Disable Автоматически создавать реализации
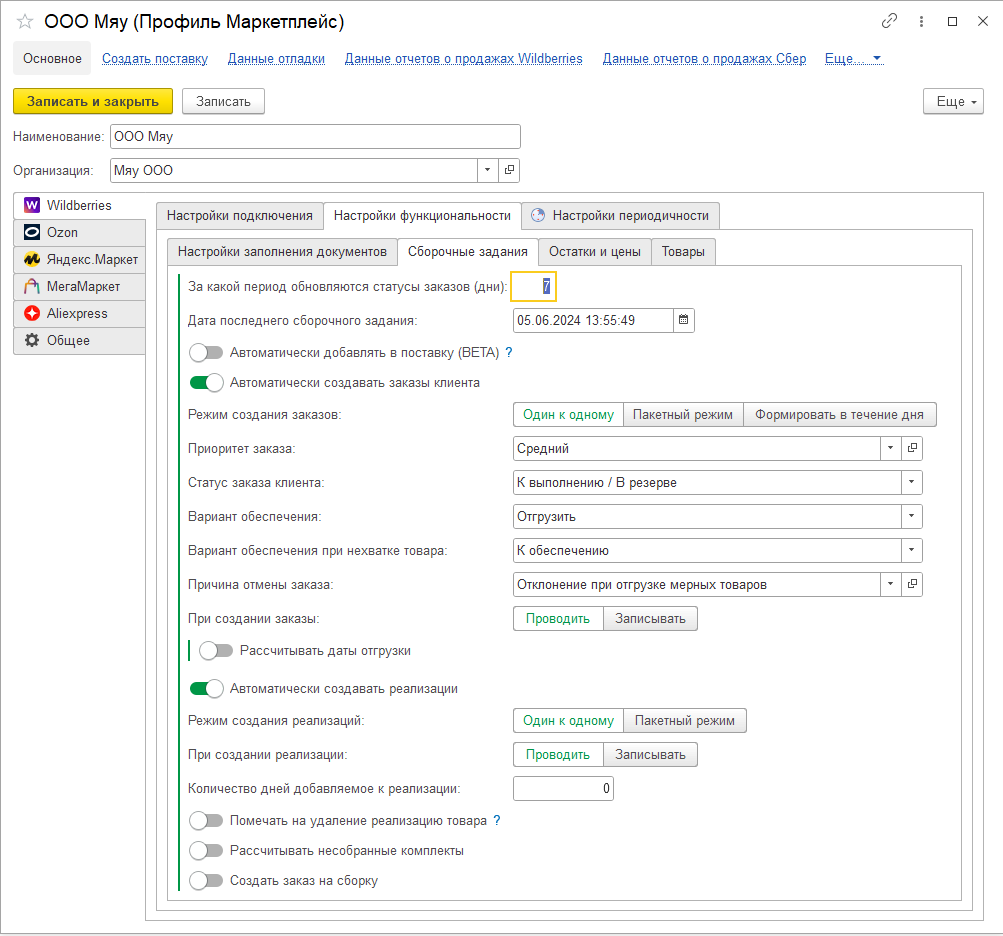 pos(206,688)
